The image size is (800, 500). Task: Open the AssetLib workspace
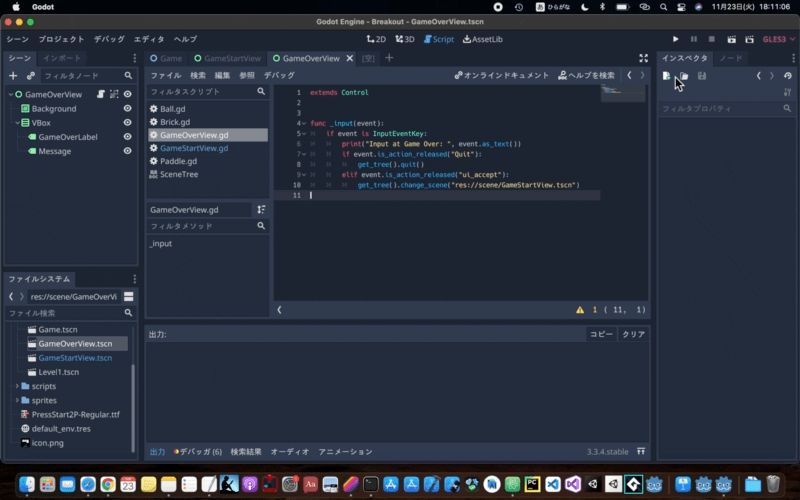click(483, 39)
